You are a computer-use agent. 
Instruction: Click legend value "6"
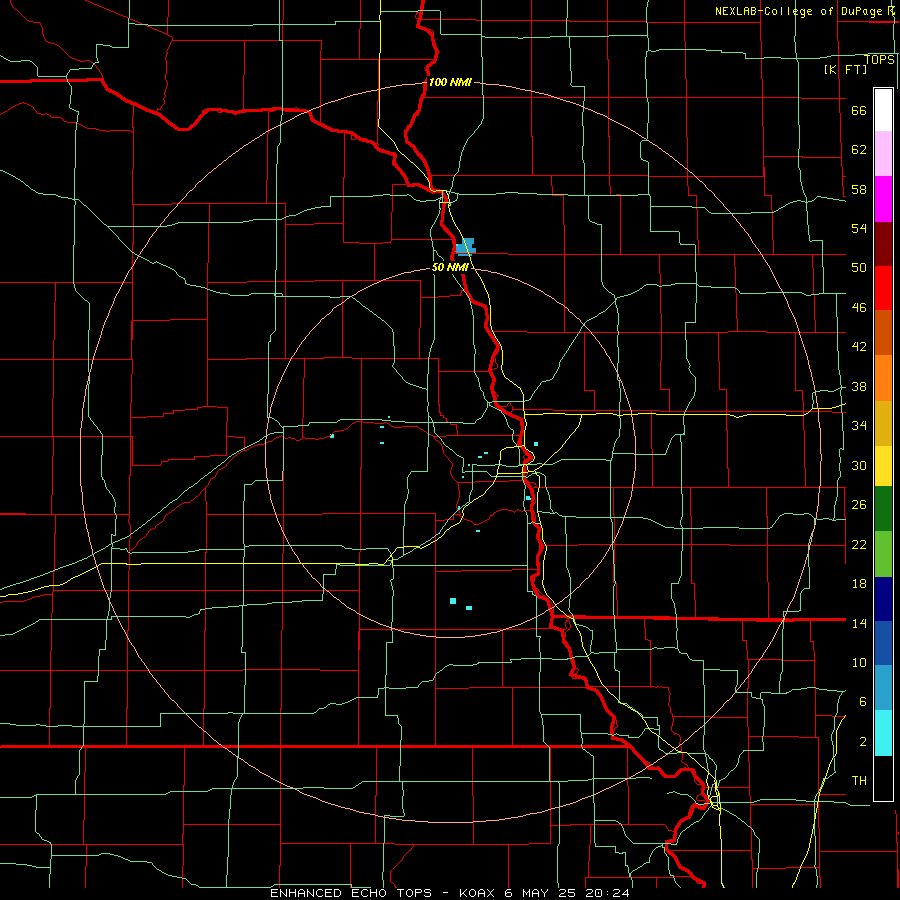(862, 701)
